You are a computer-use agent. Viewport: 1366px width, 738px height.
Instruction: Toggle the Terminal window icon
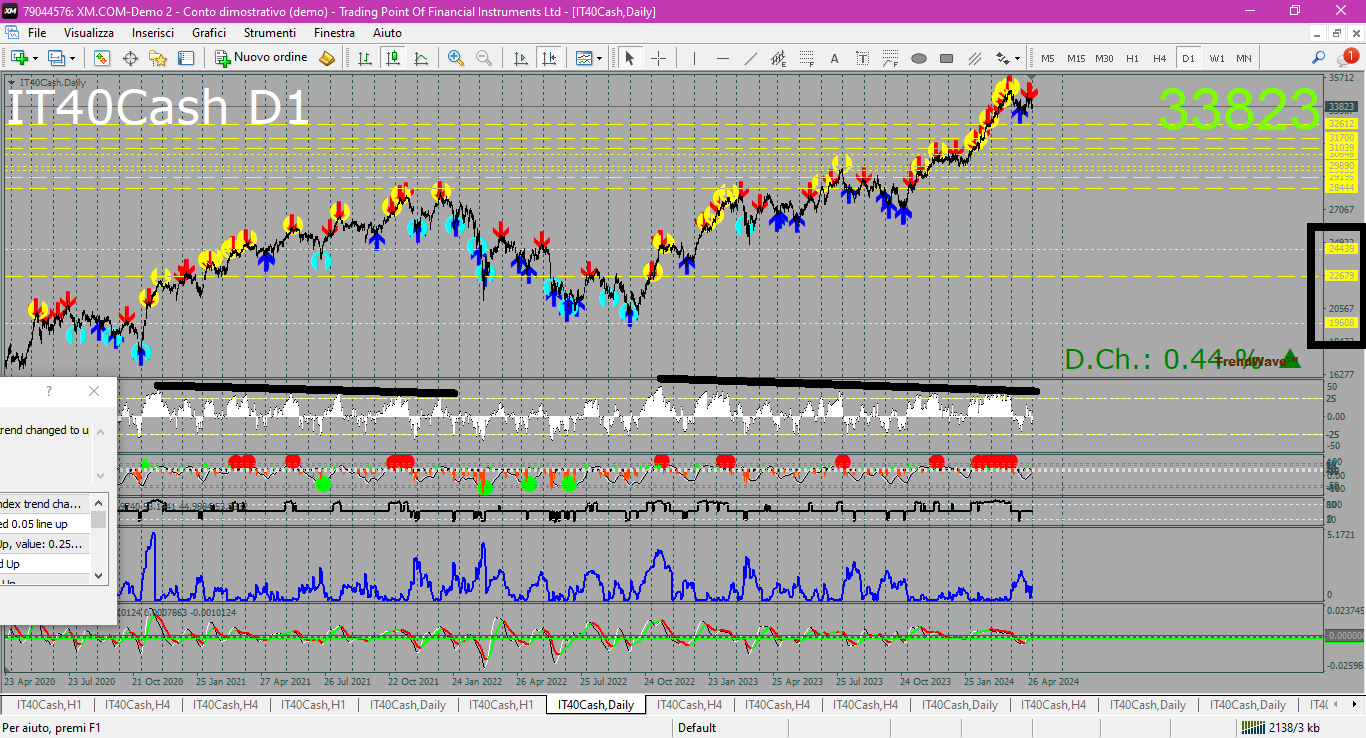186,58
